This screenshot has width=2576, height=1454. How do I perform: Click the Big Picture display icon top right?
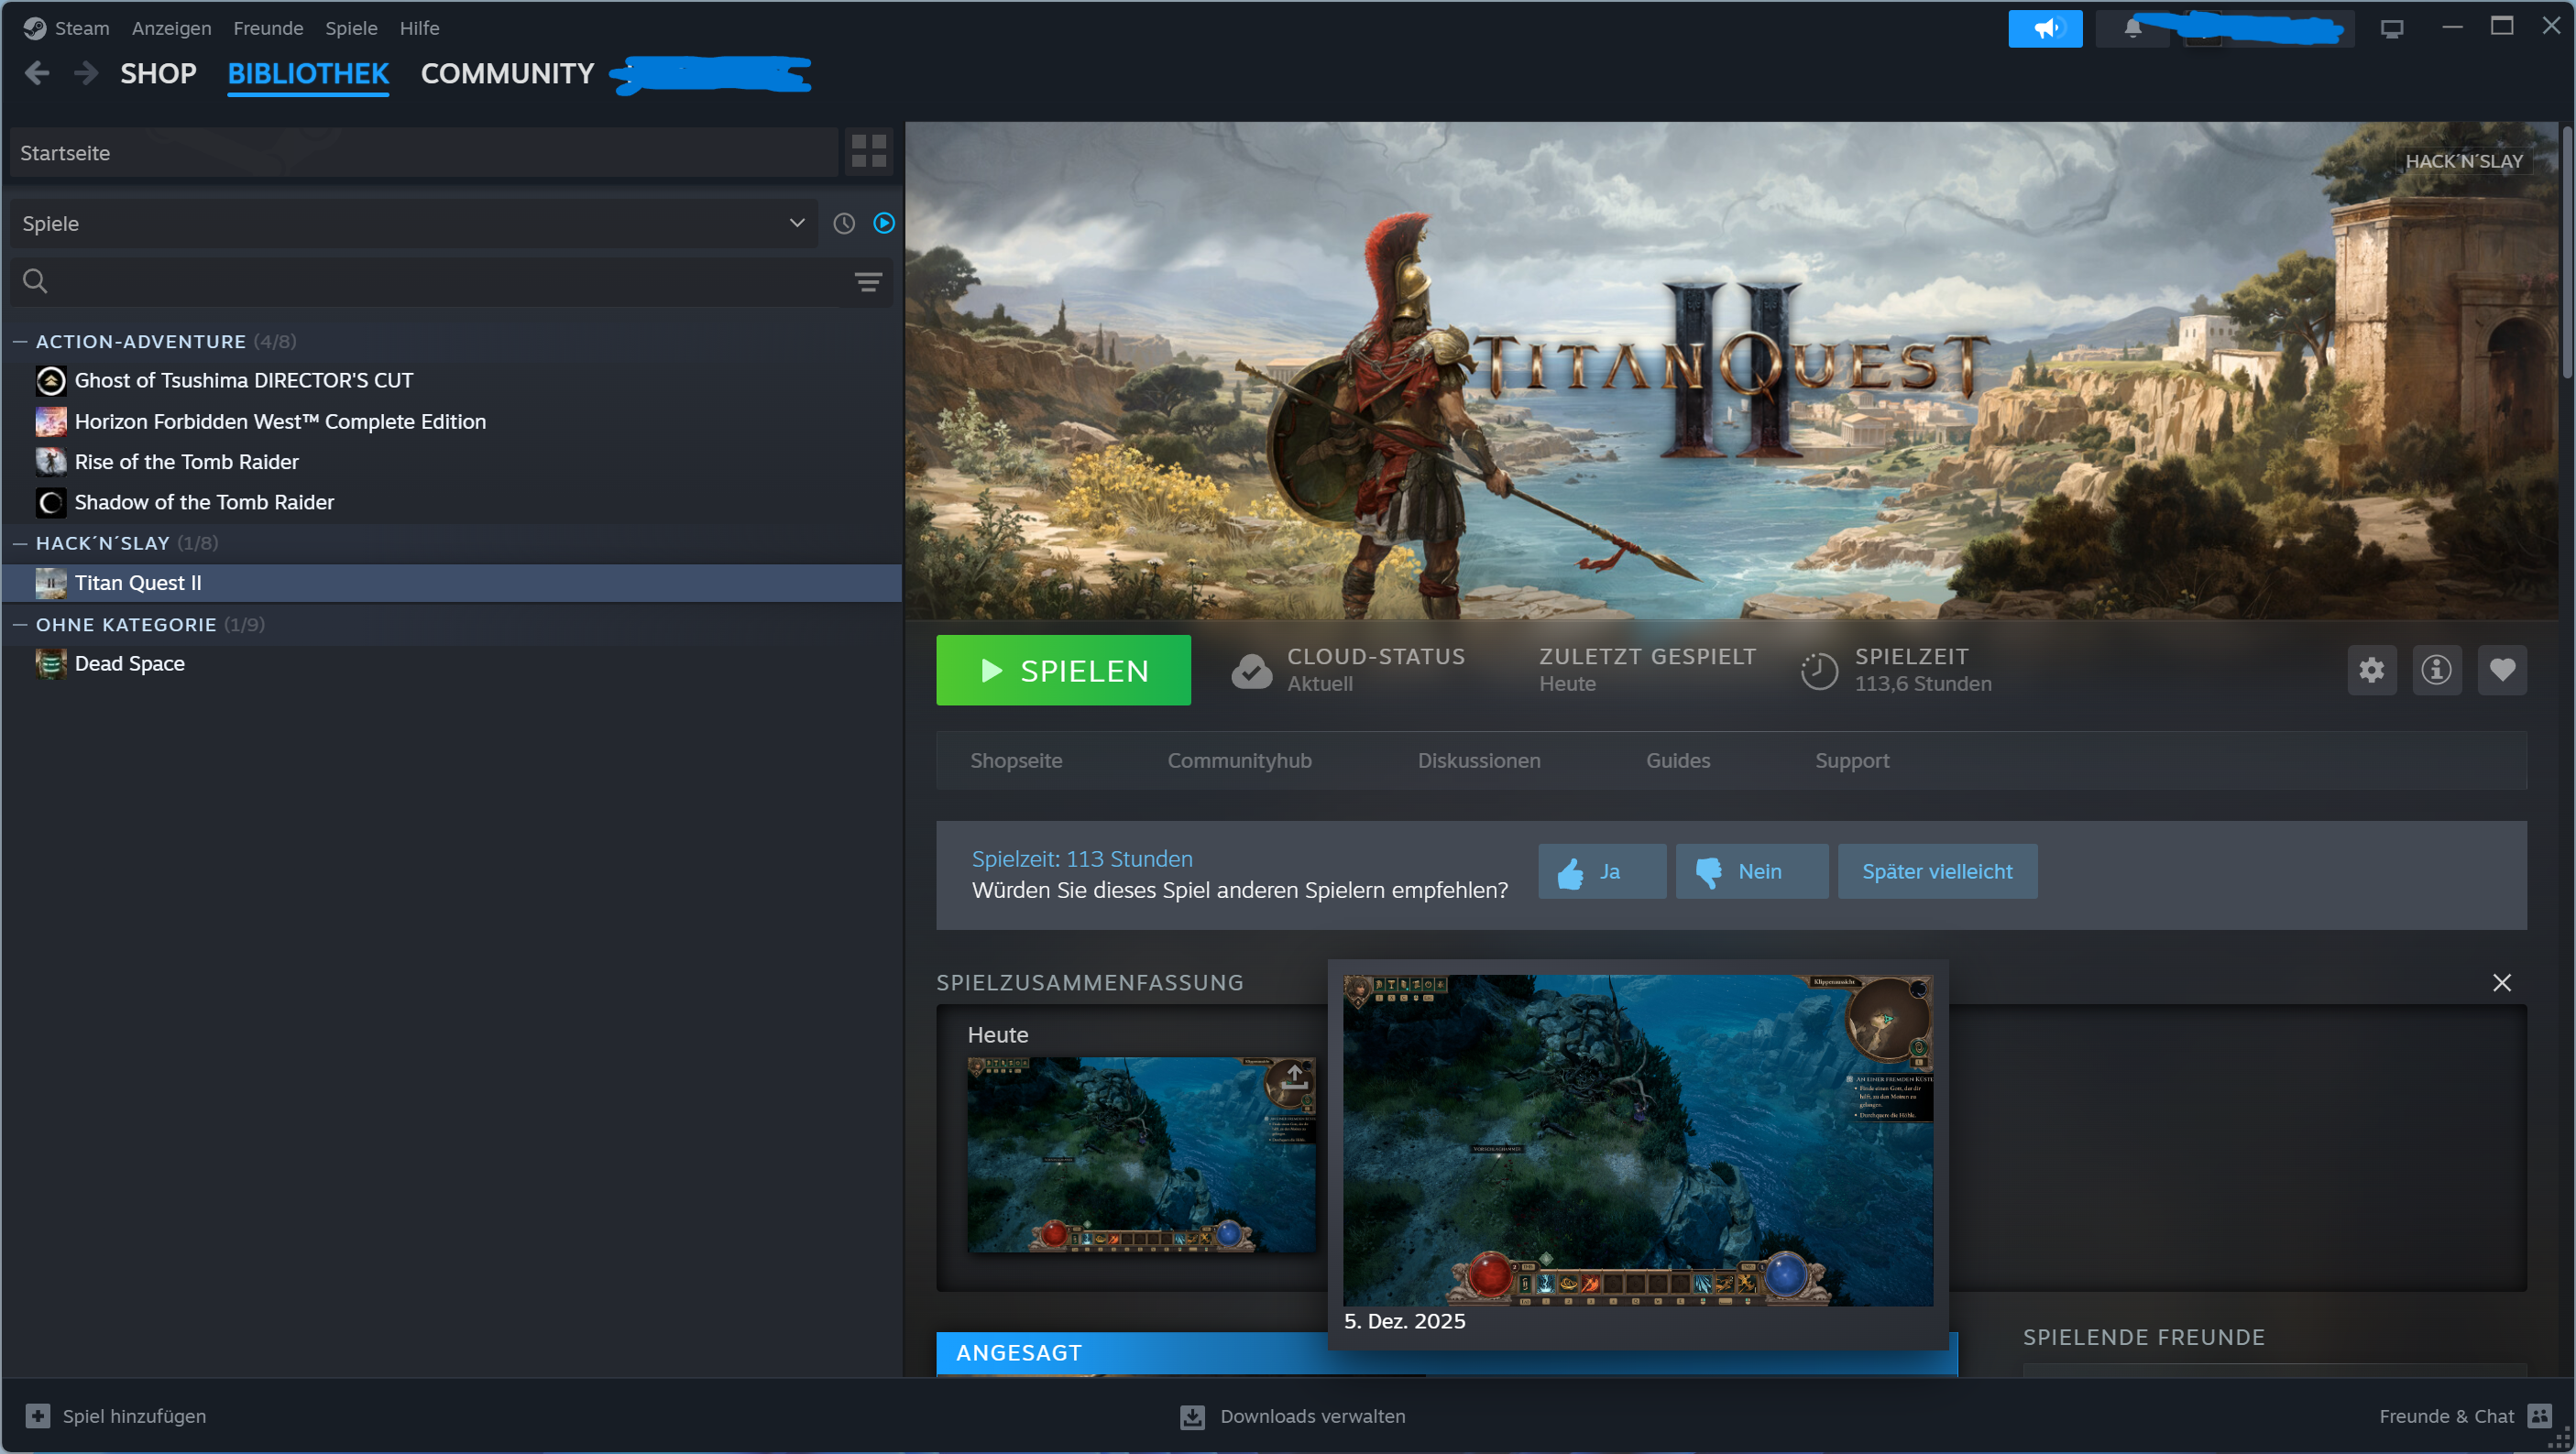click(2391, 28)
